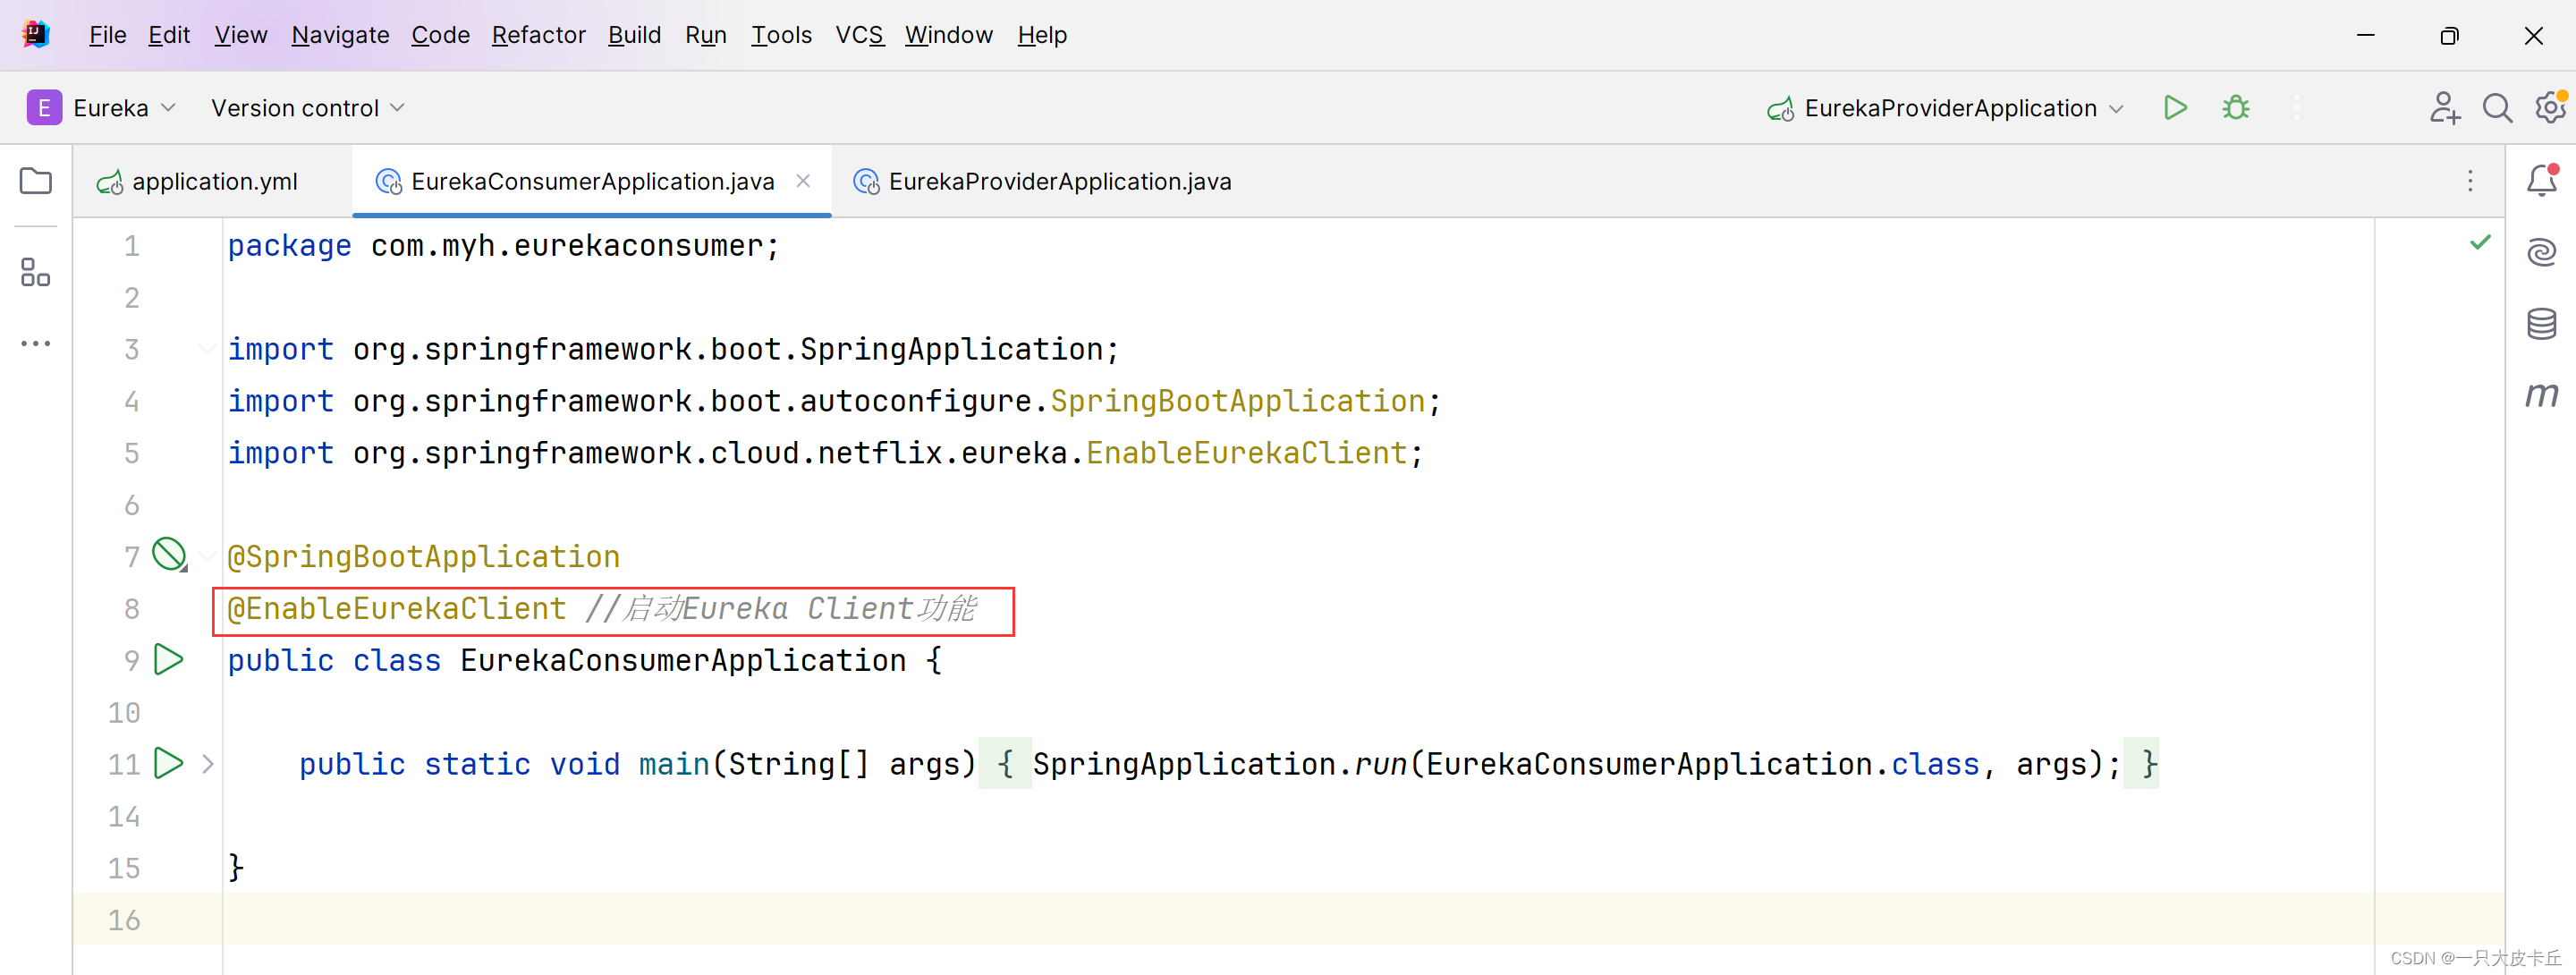Viewport: 2576px width, 975px height.
Task: Click the bean gutter icon on line 7
Action: pos(170,555)
